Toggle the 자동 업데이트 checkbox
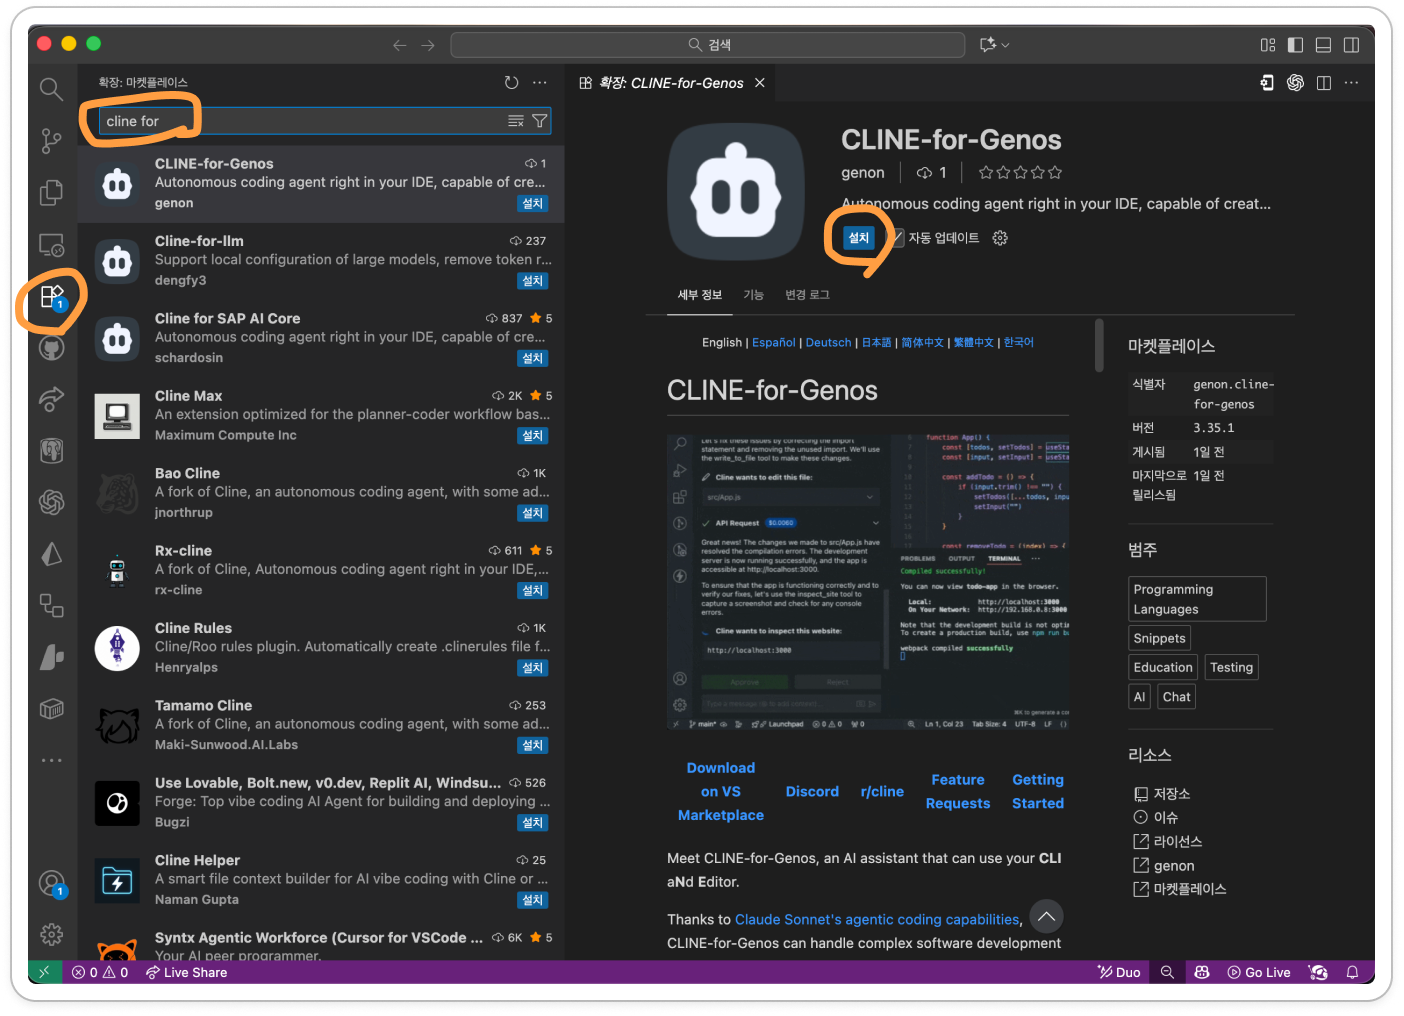This screenshot has height=1016, width=1404. coord(896,238)
